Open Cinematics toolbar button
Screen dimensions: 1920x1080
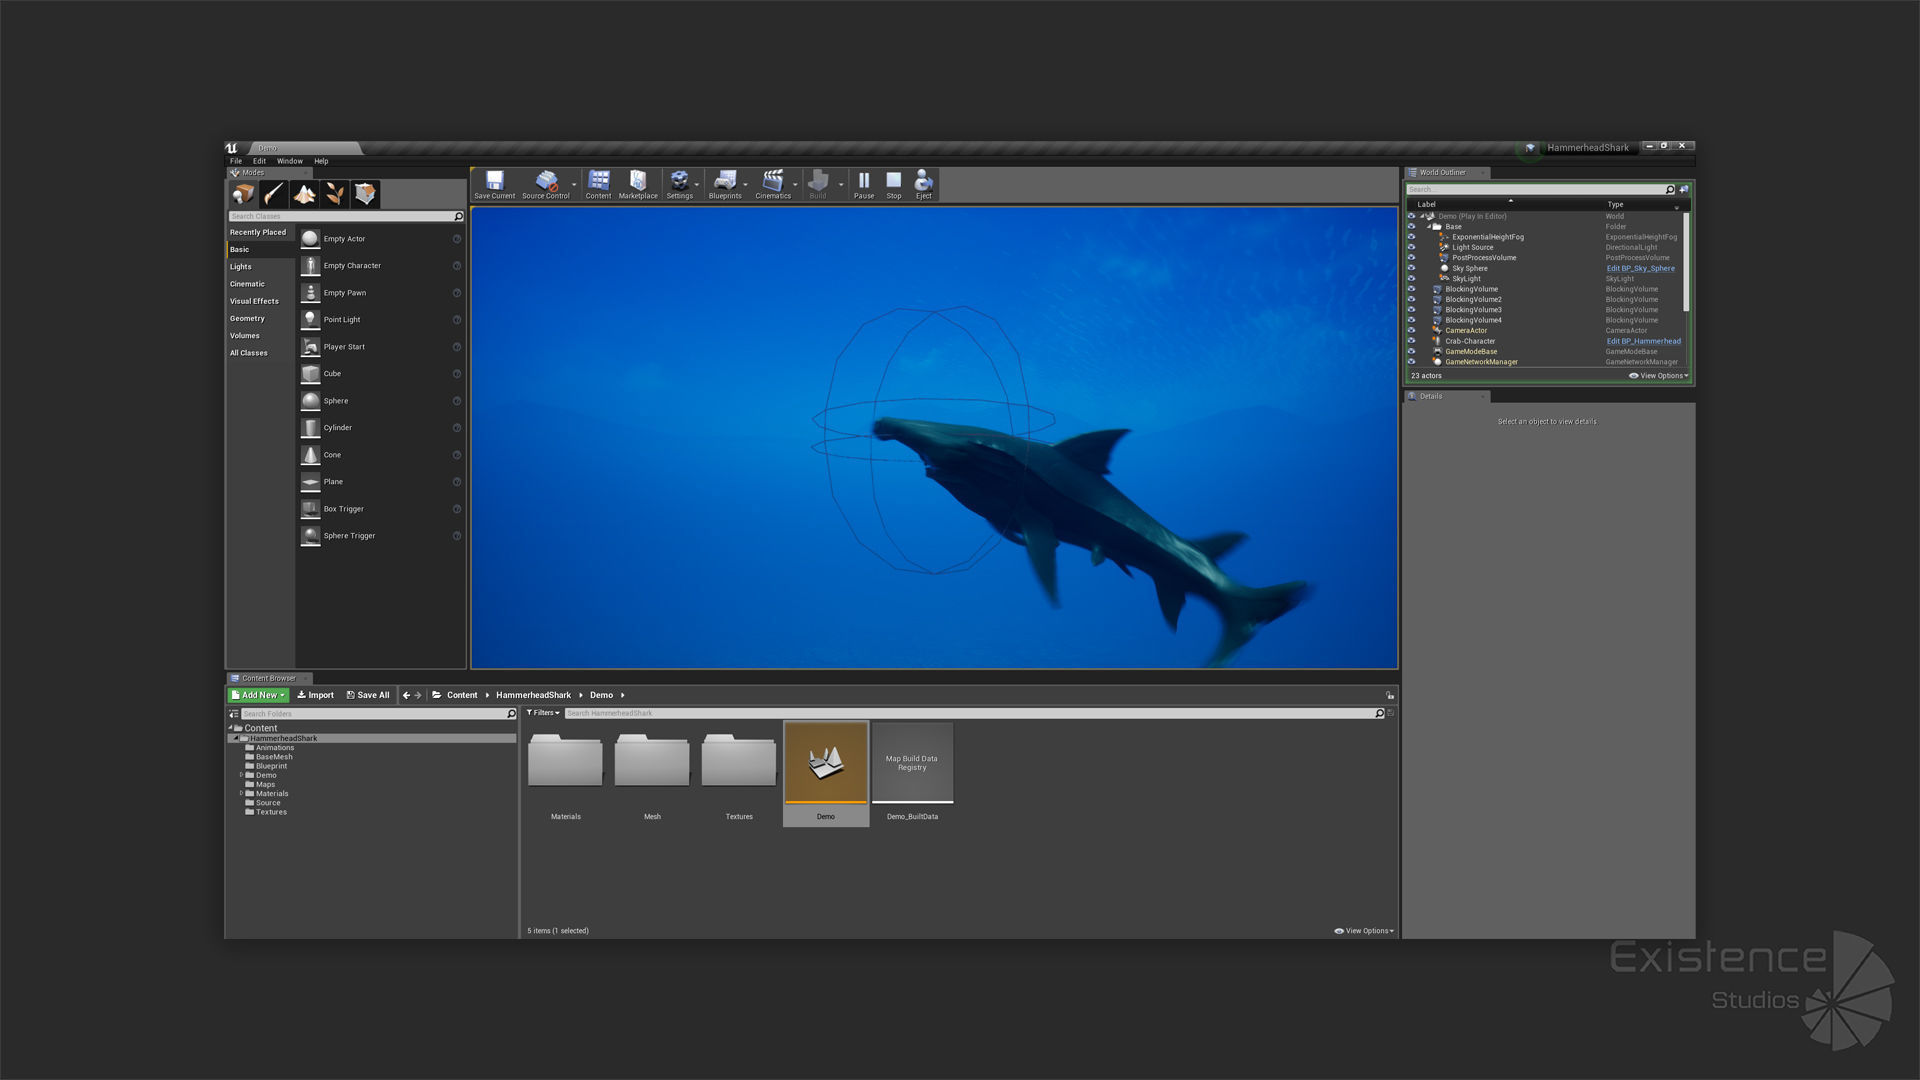tap(773, 185)
